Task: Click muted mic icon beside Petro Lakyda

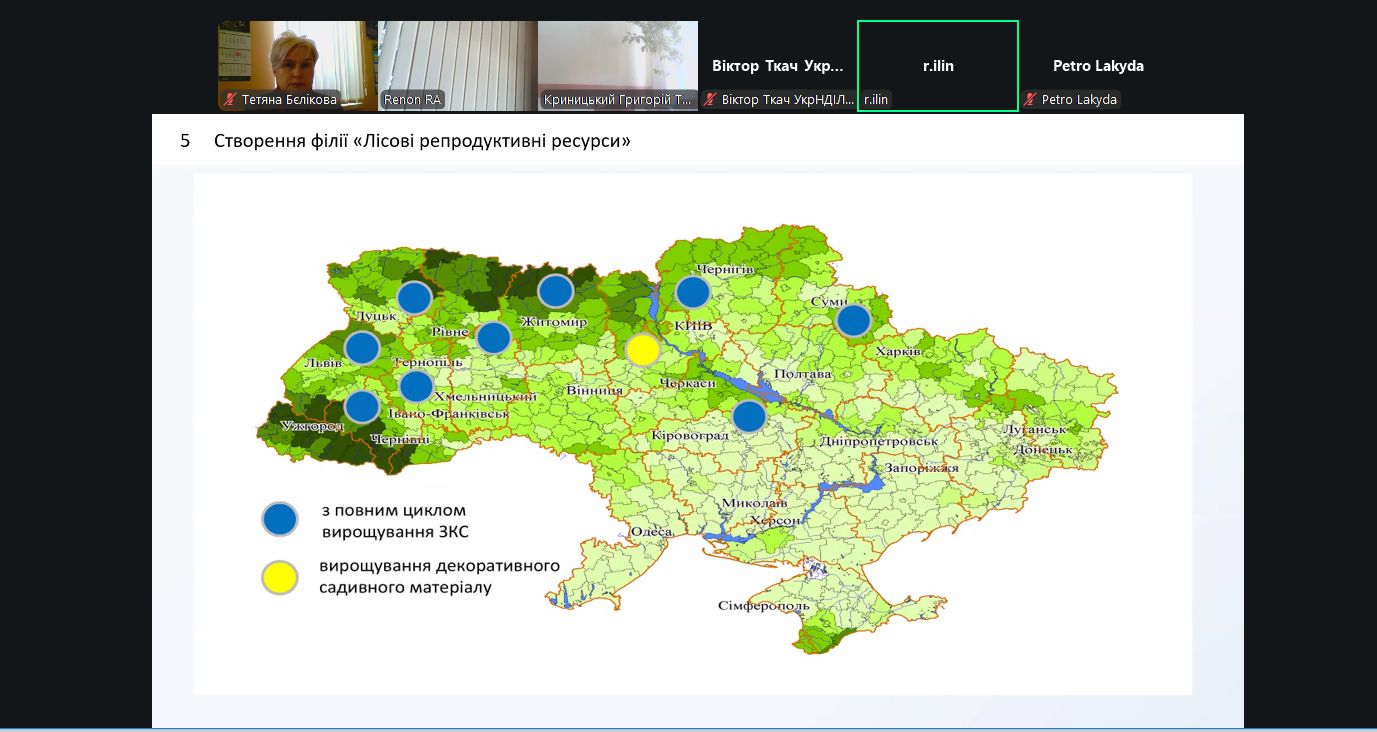Action: (1030, 100)
